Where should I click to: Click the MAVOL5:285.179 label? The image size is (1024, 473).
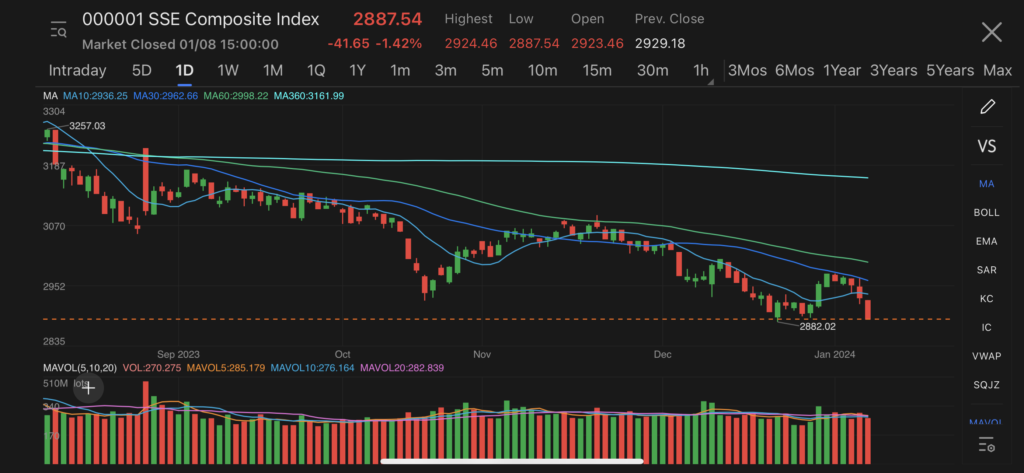point(225,368)
